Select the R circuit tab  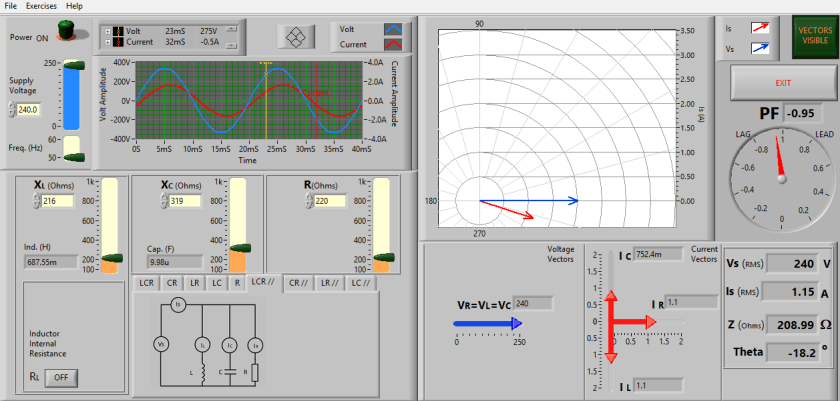pos(237,283)
